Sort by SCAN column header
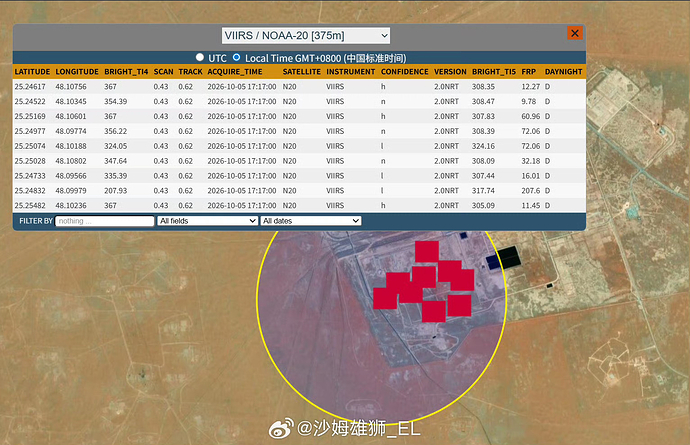The width and height of the screenshot is (690, 445). click(163, 72)
